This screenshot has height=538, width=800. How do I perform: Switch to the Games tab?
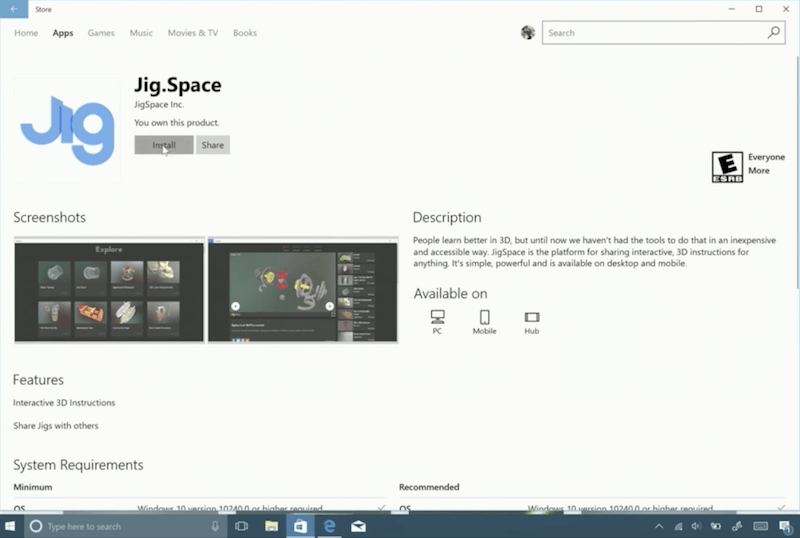click(x=101, y=33)
